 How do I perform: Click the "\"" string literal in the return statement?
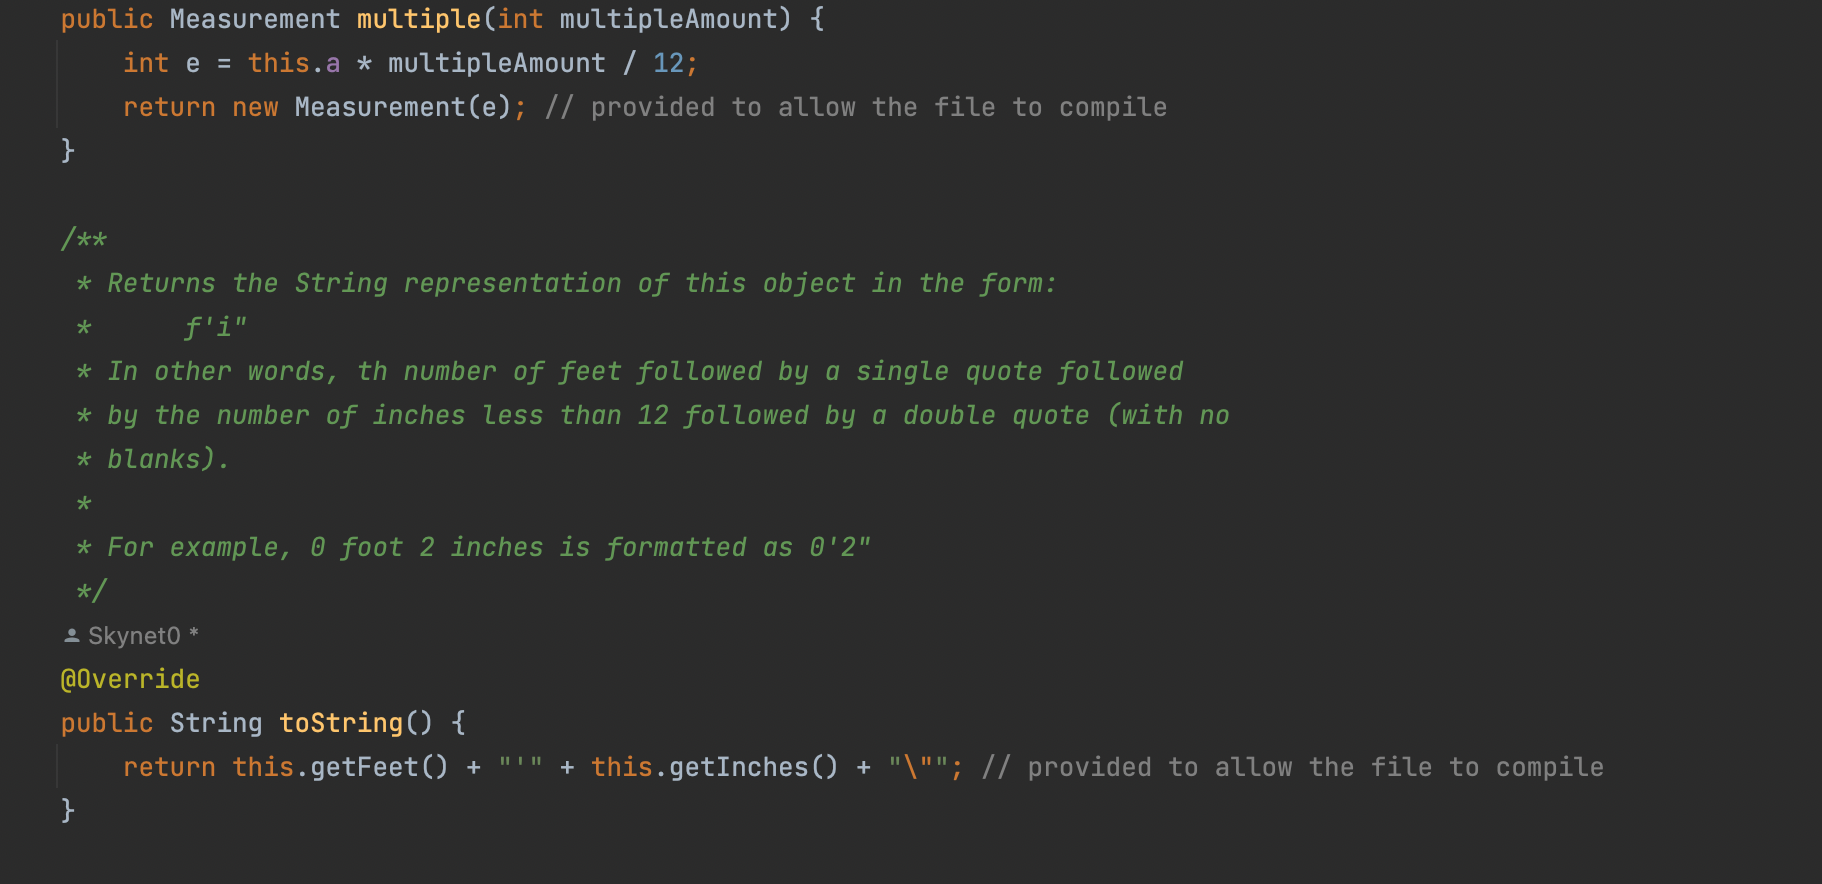(917, 767)
